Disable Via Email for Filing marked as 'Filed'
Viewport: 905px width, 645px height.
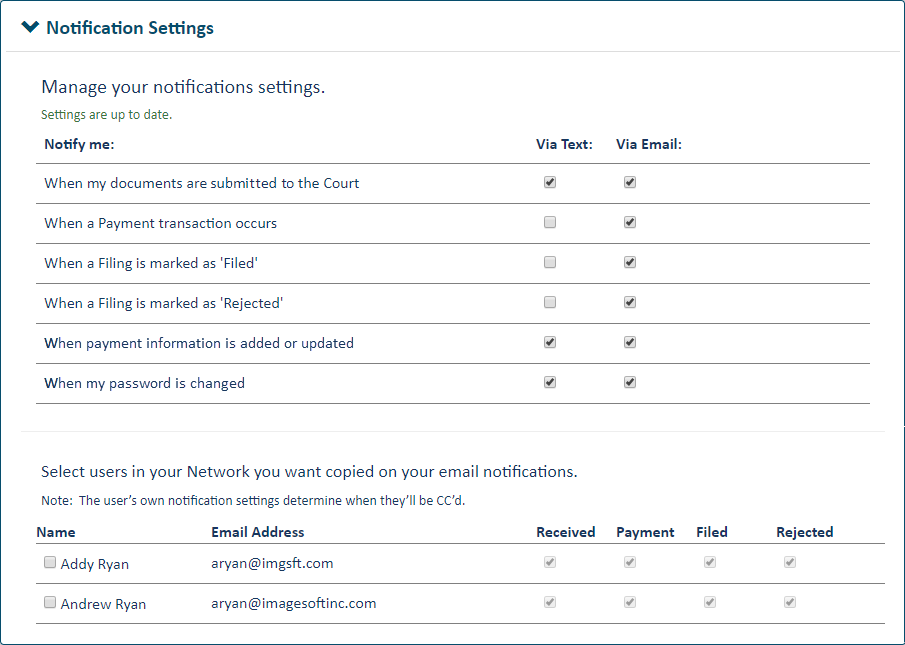pos(629,262)
